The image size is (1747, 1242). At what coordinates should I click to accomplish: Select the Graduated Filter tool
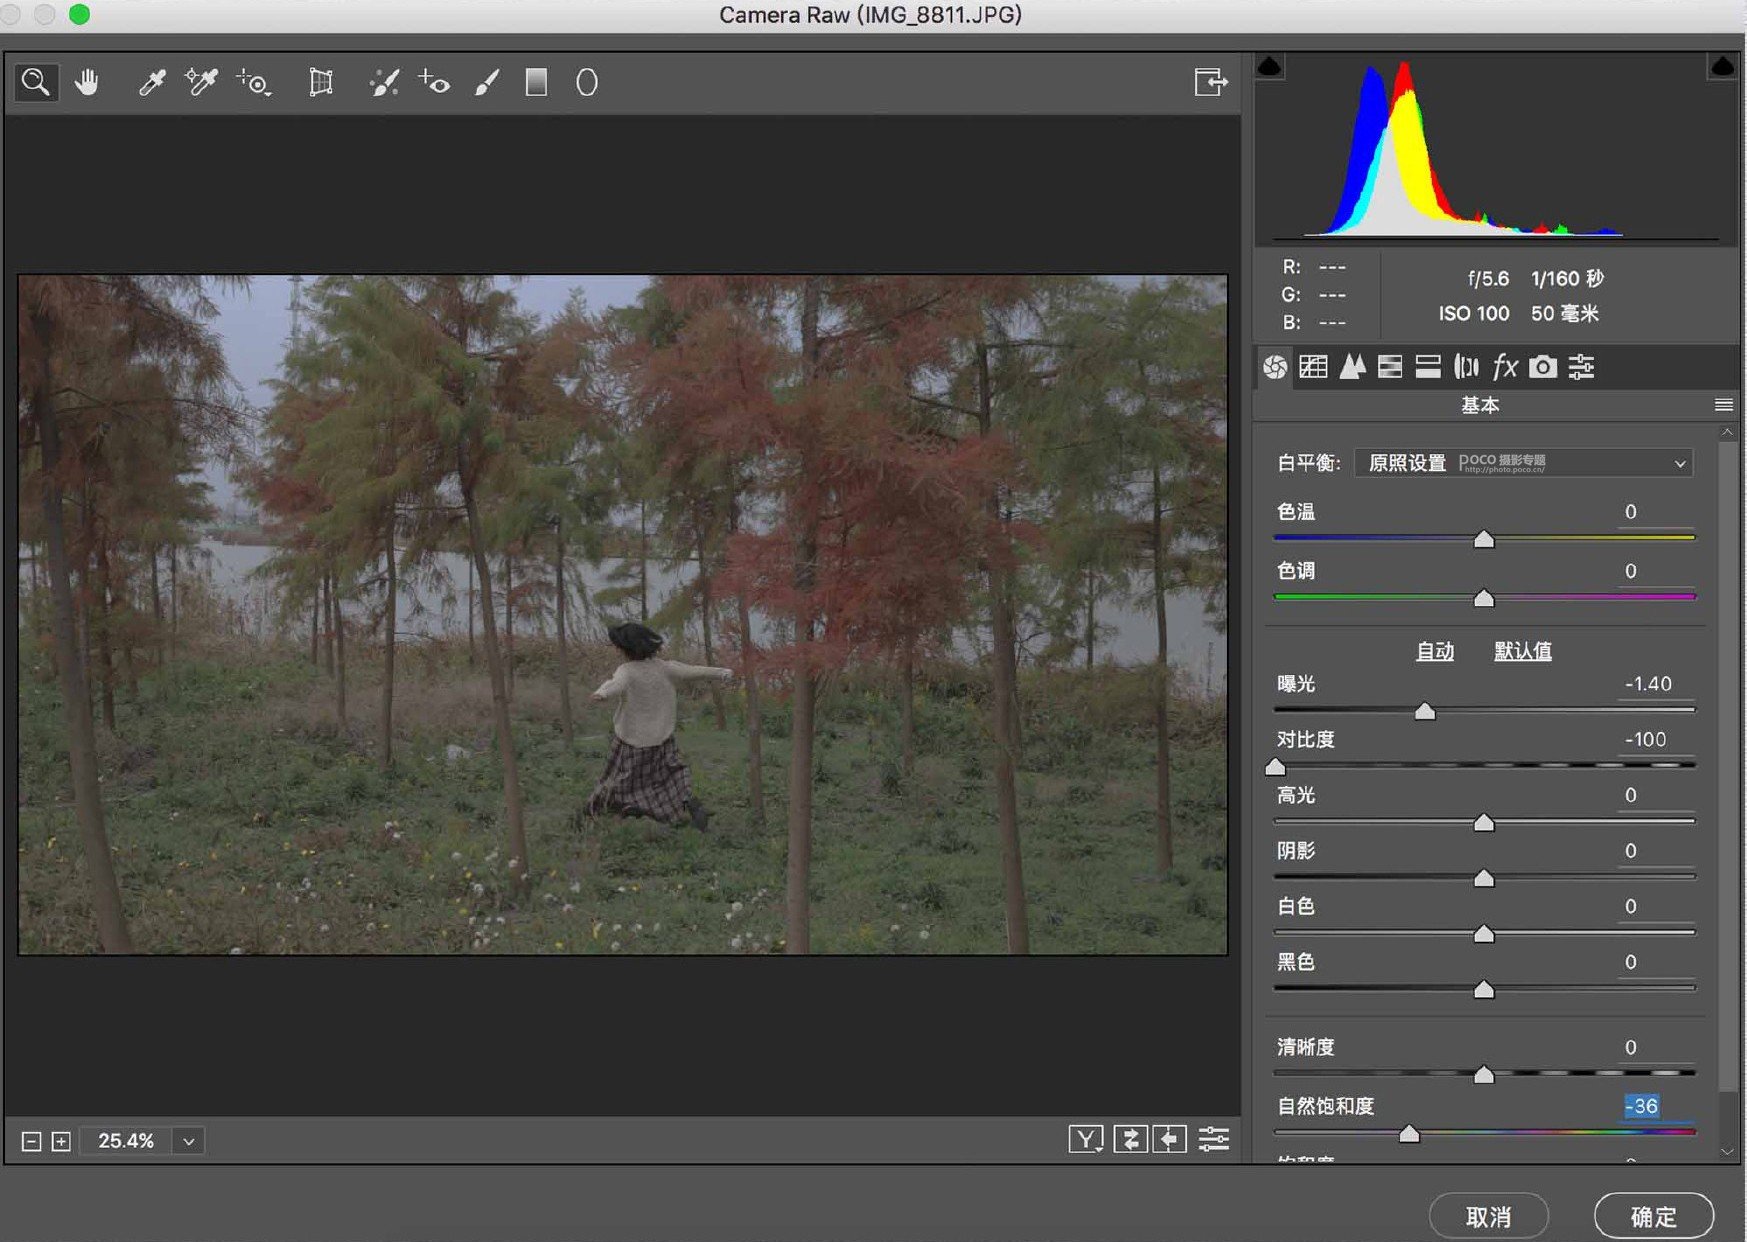click(x=536, y=82)
